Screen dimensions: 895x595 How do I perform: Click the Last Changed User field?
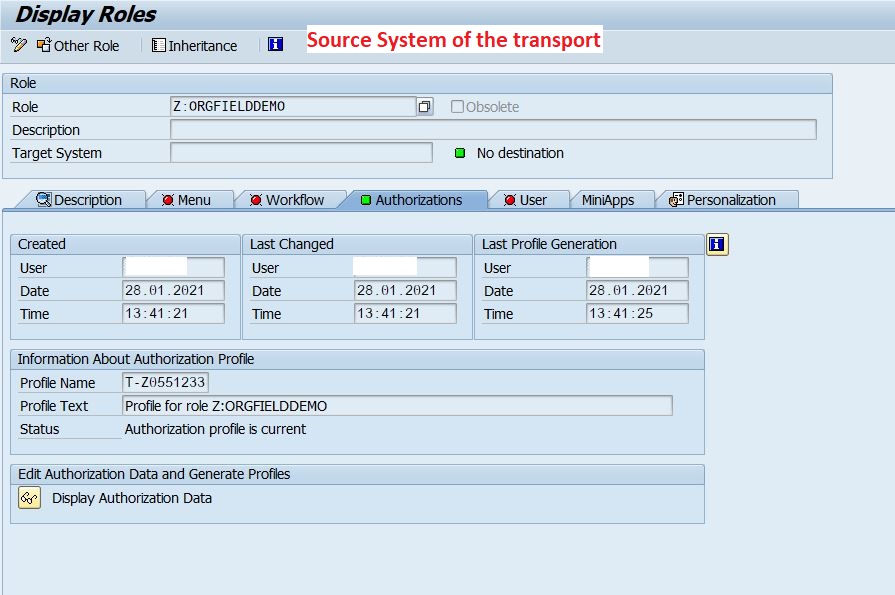(405, 267)
